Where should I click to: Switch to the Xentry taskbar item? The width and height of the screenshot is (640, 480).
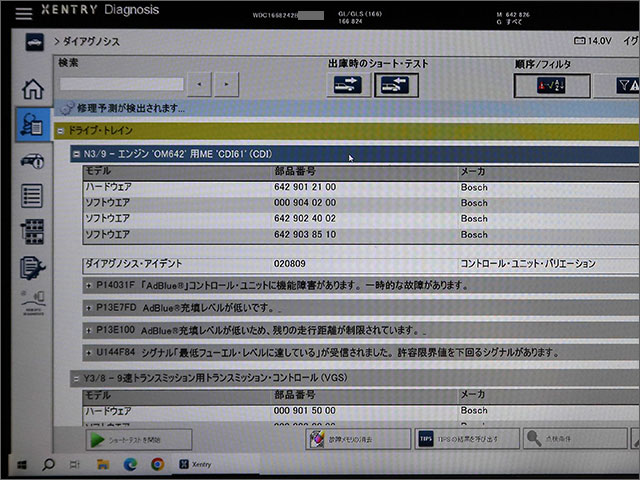point(196,464)
